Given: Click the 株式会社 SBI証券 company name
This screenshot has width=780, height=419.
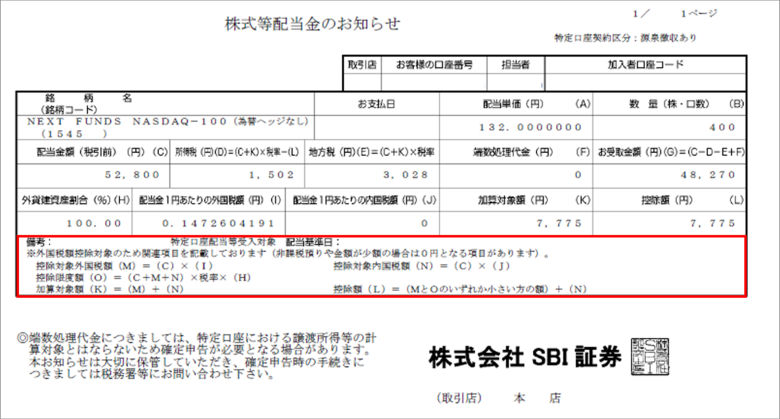Looking at the screenshot, I should pos(525,357).
